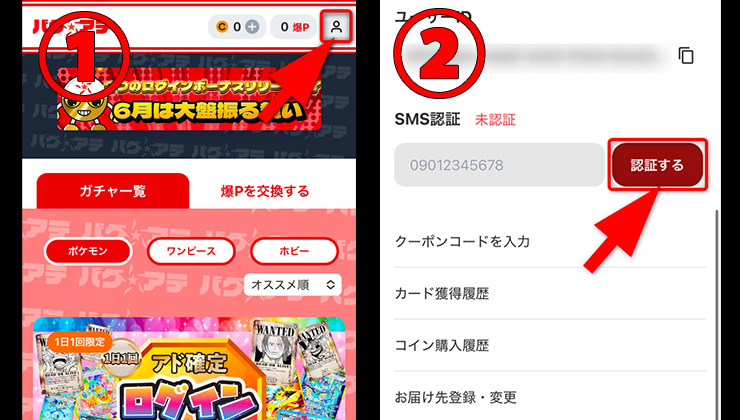This screenshot has height=420, width=740.
Task: Switch to the ガチャ一覧 tab
Action: click(x=113, y=191)
